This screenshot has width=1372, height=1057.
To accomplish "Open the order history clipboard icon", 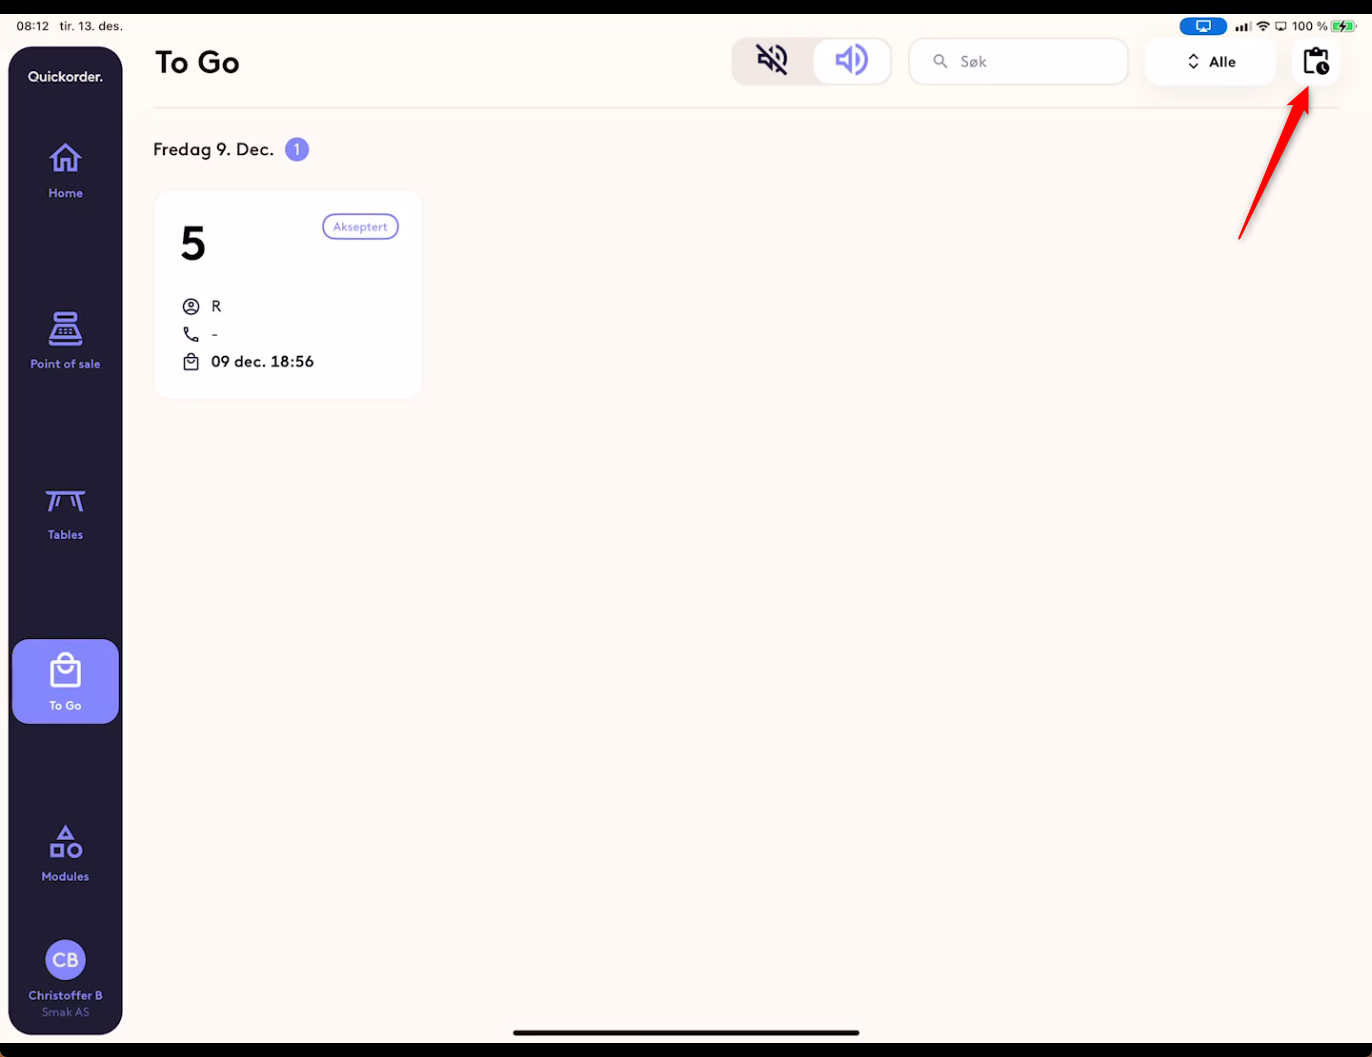I will (x=1316, y=62).
